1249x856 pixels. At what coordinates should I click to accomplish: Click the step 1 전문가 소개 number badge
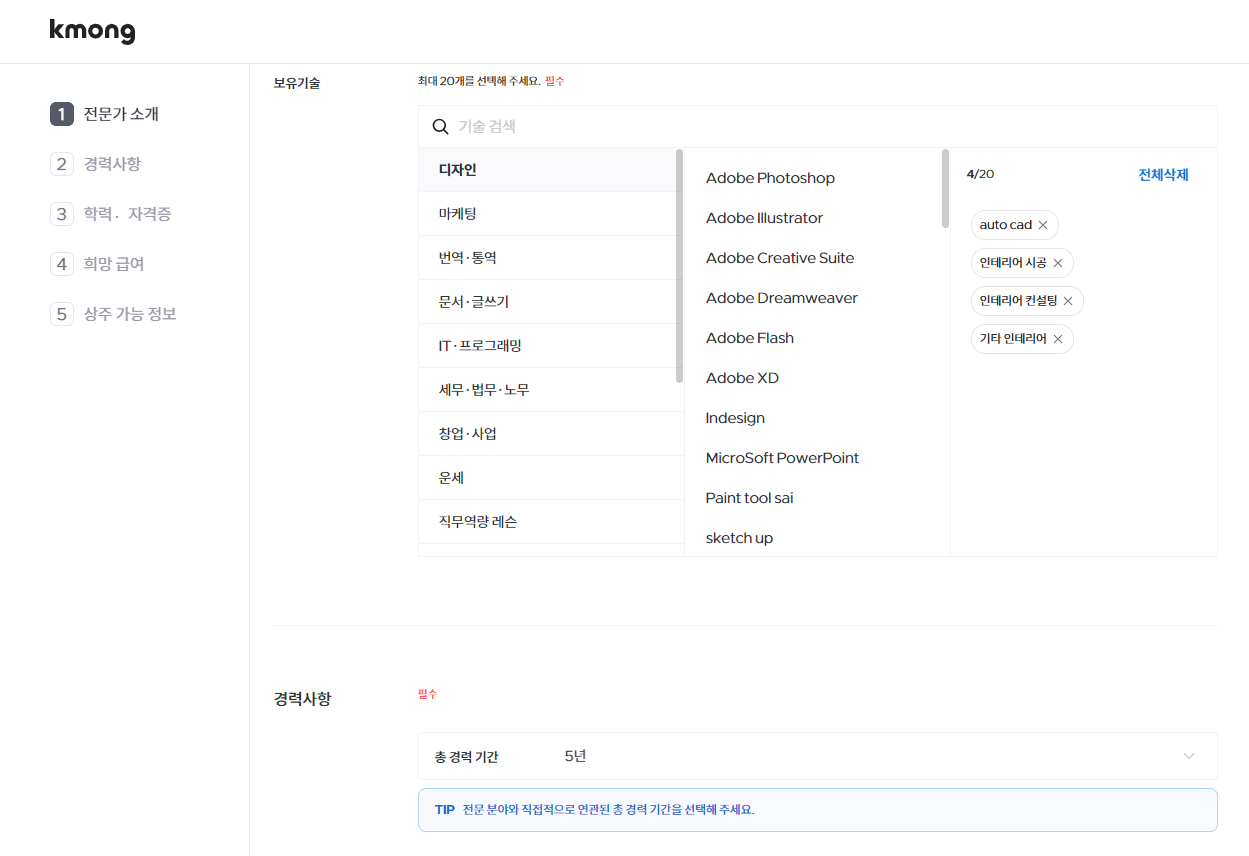click(x=61, y=113)
